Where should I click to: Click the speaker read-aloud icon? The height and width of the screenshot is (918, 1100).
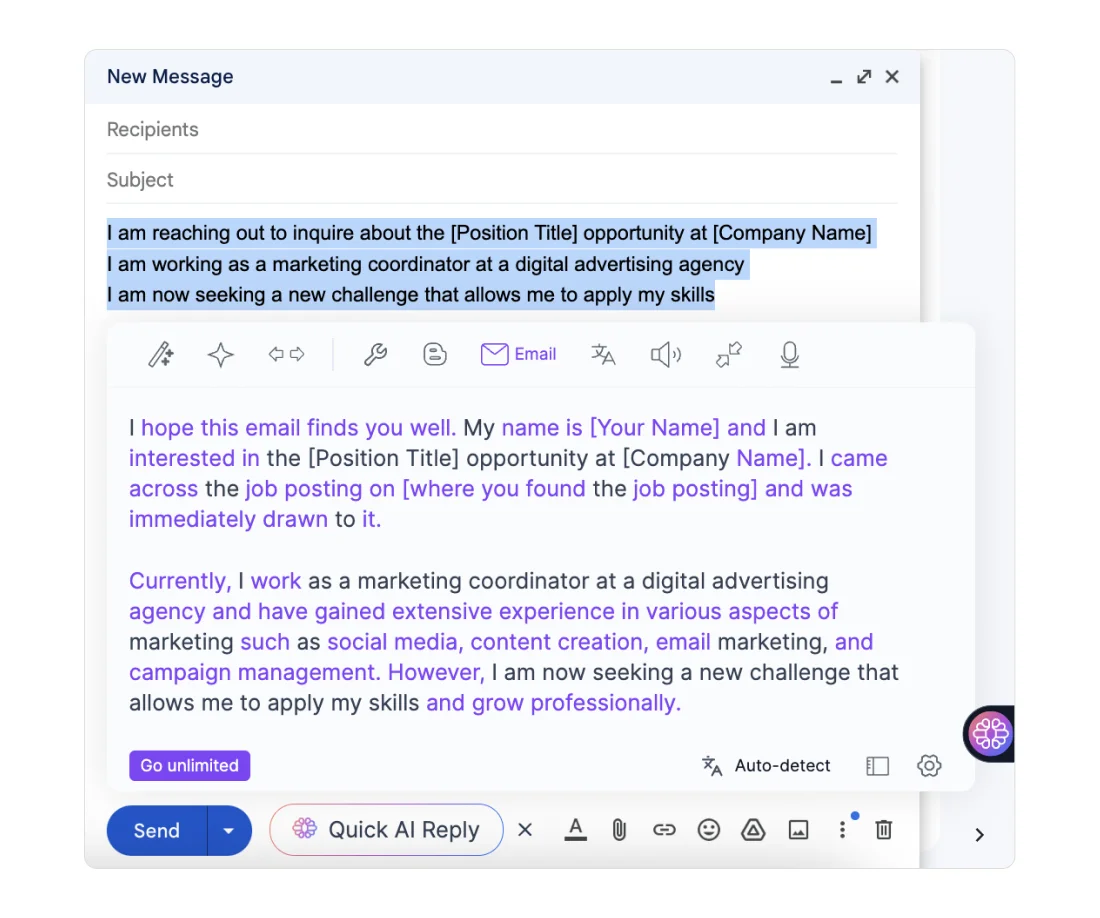(x=666, y=355)
